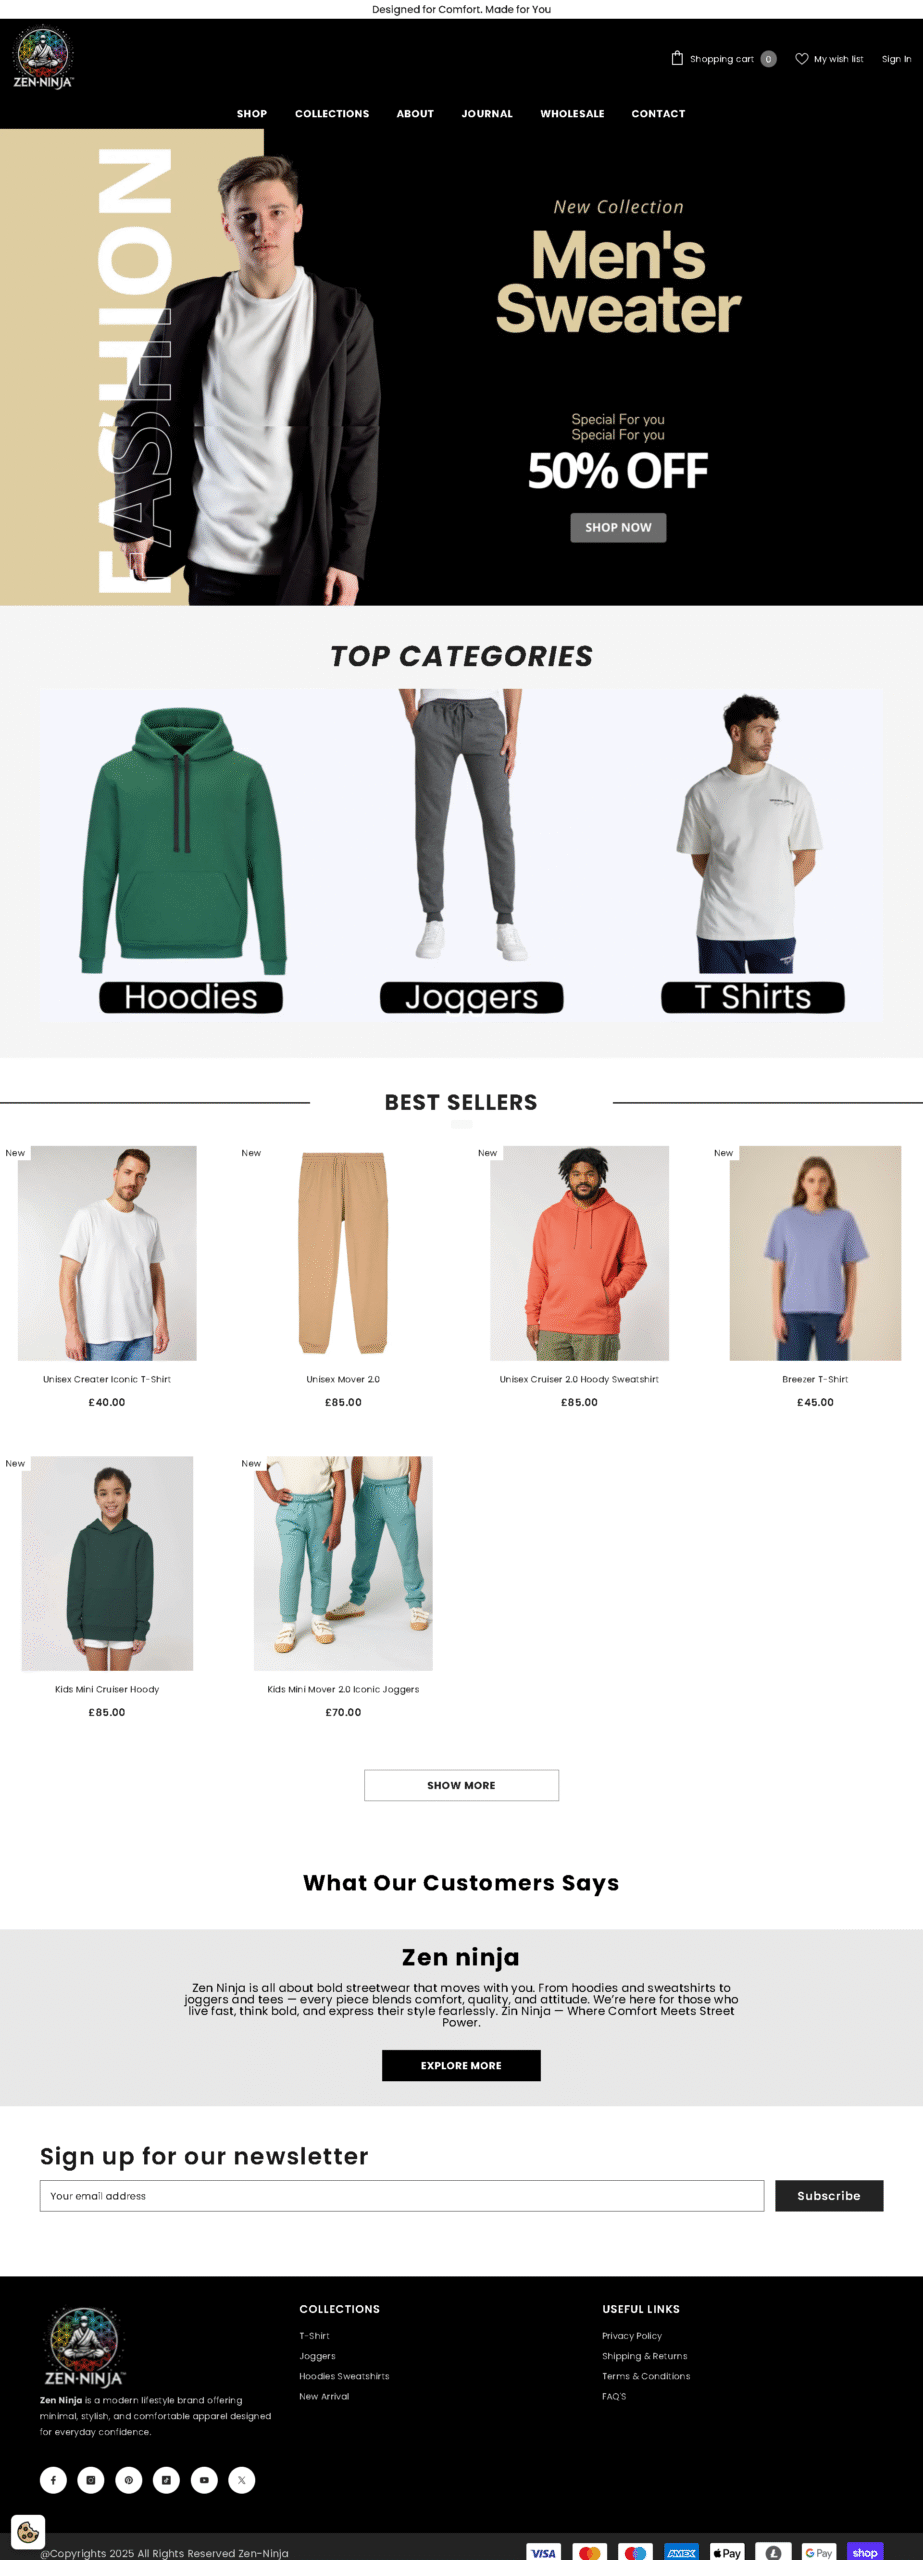
Task: Click the SHOW MORE button
Action: click(x=461, y=1785)
